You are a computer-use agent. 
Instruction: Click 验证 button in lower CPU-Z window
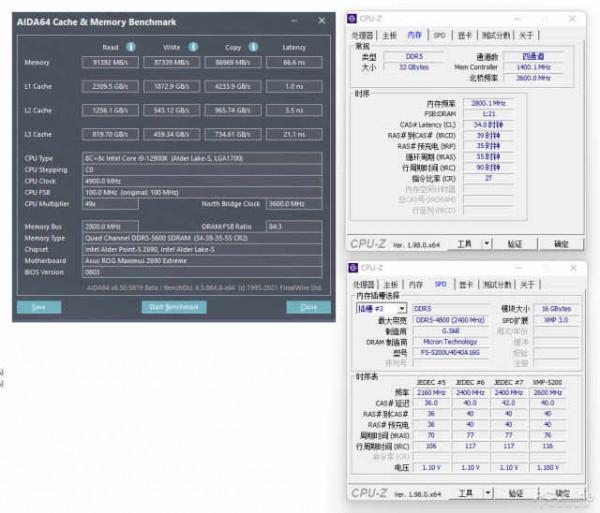tap(515, 493)
